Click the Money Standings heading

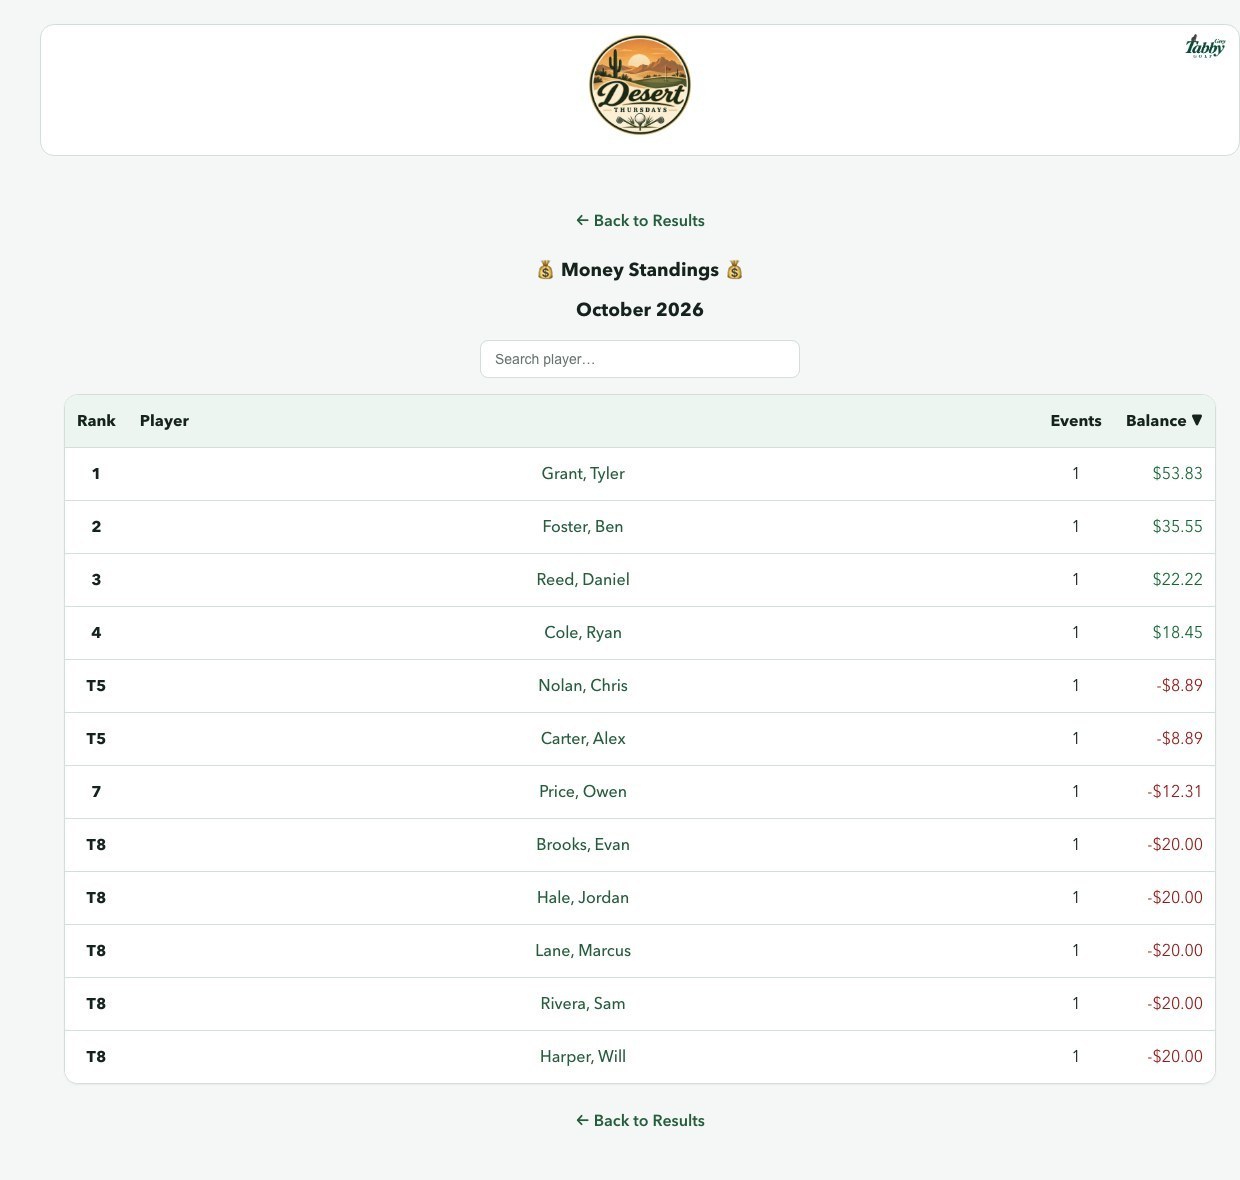[640, 270]
